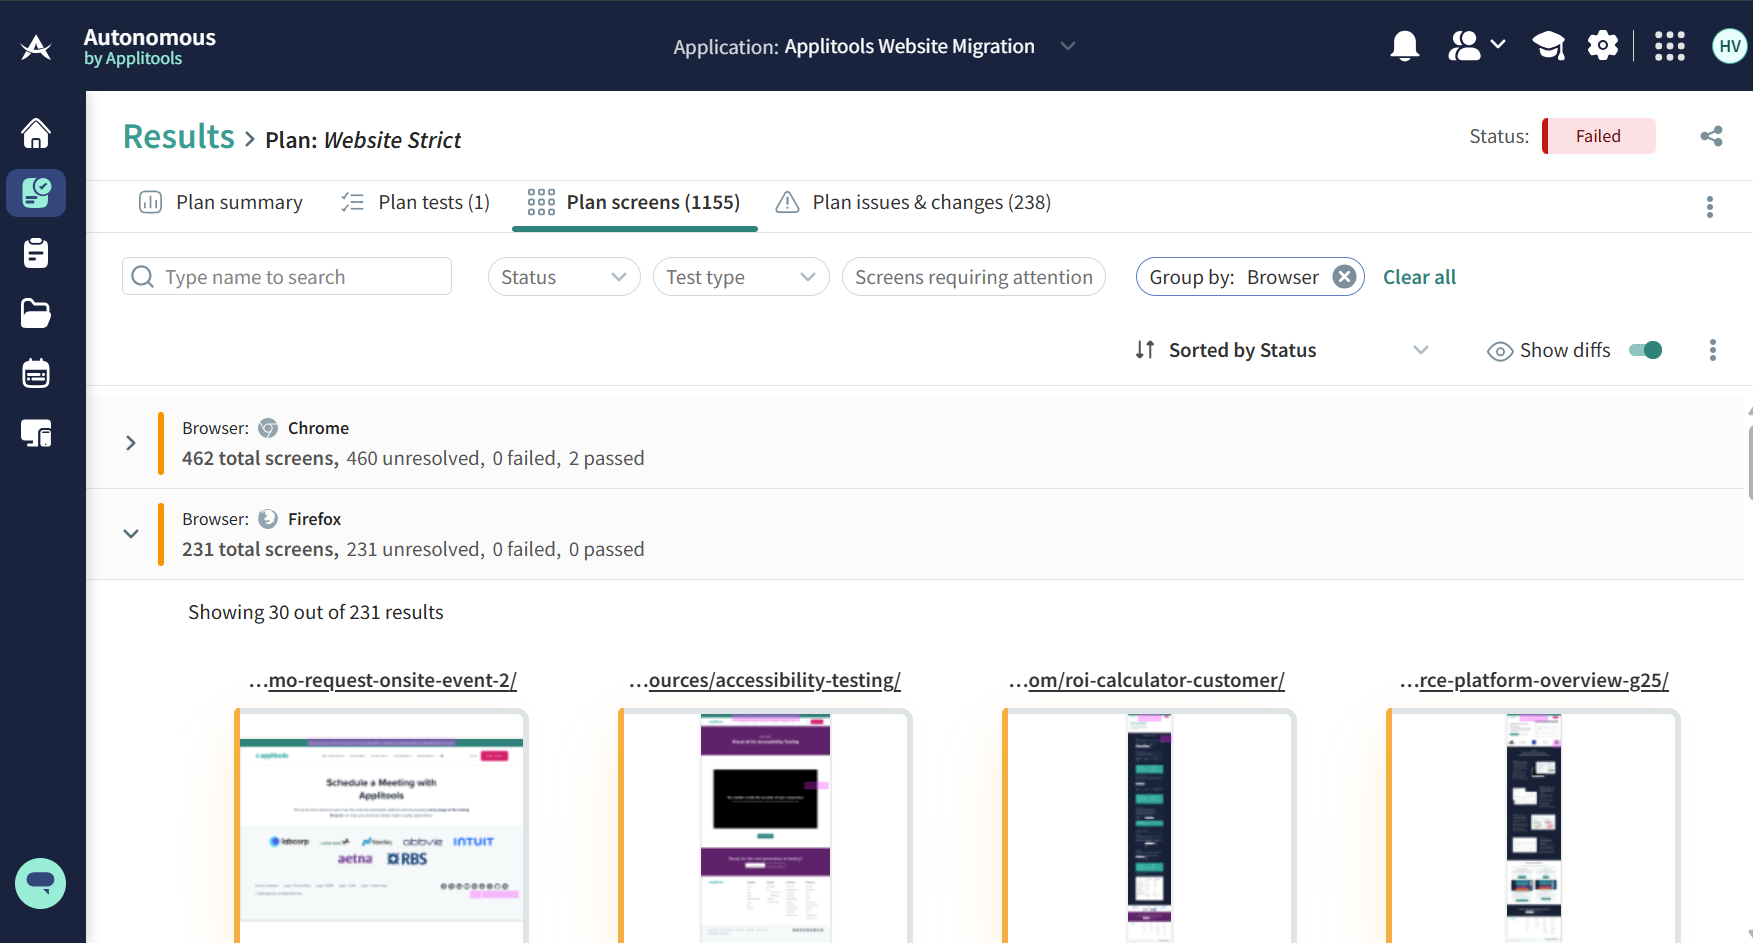Click the Applitools Autonomous logo
1753x943 pixels.
click(36, 47)
